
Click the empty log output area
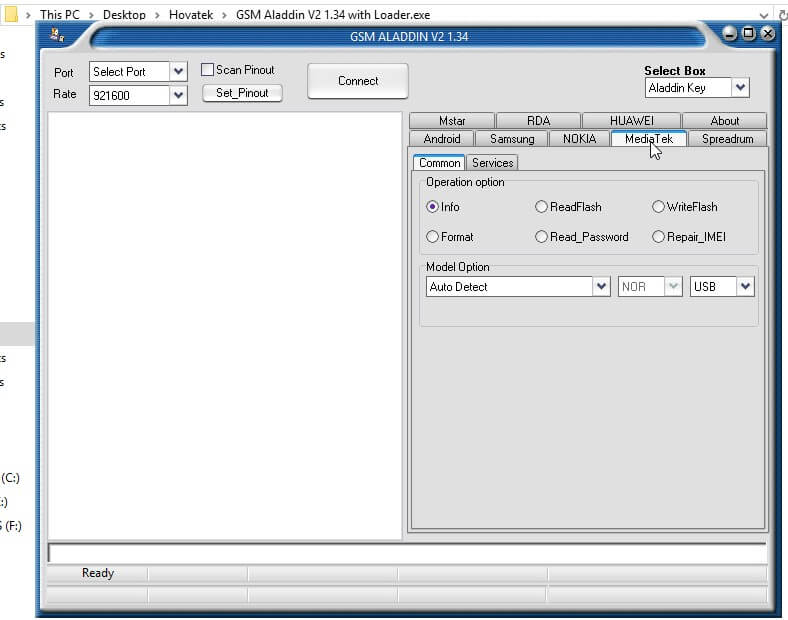tap(225, 326)
